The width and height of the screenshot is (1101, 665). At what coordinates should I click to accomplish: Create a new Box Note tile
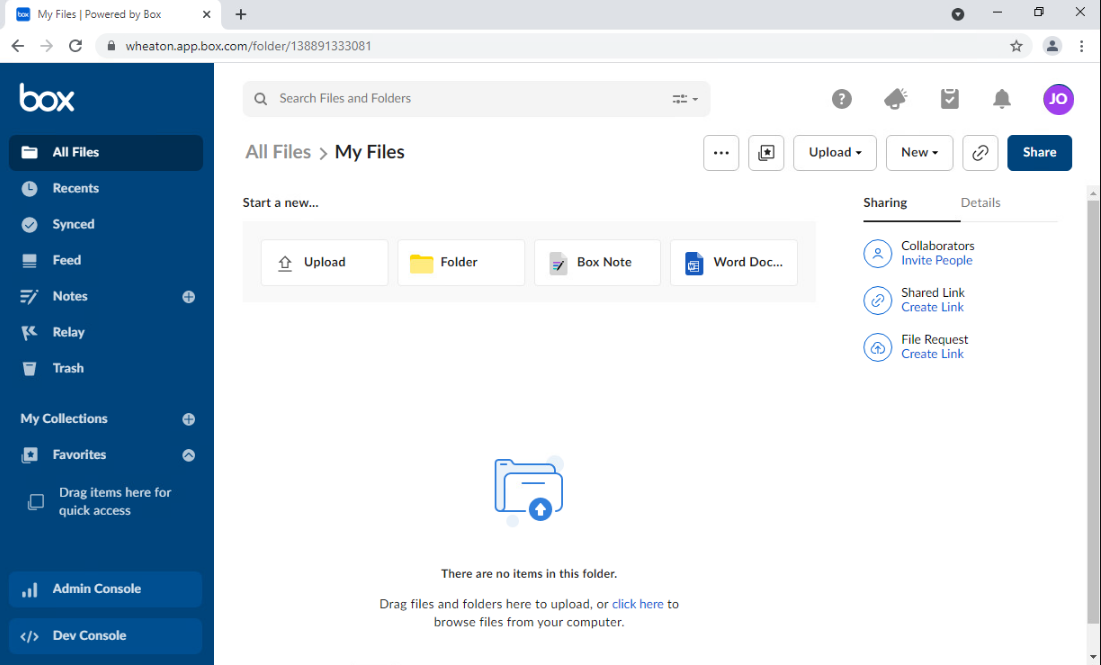(x=598, y=263)
